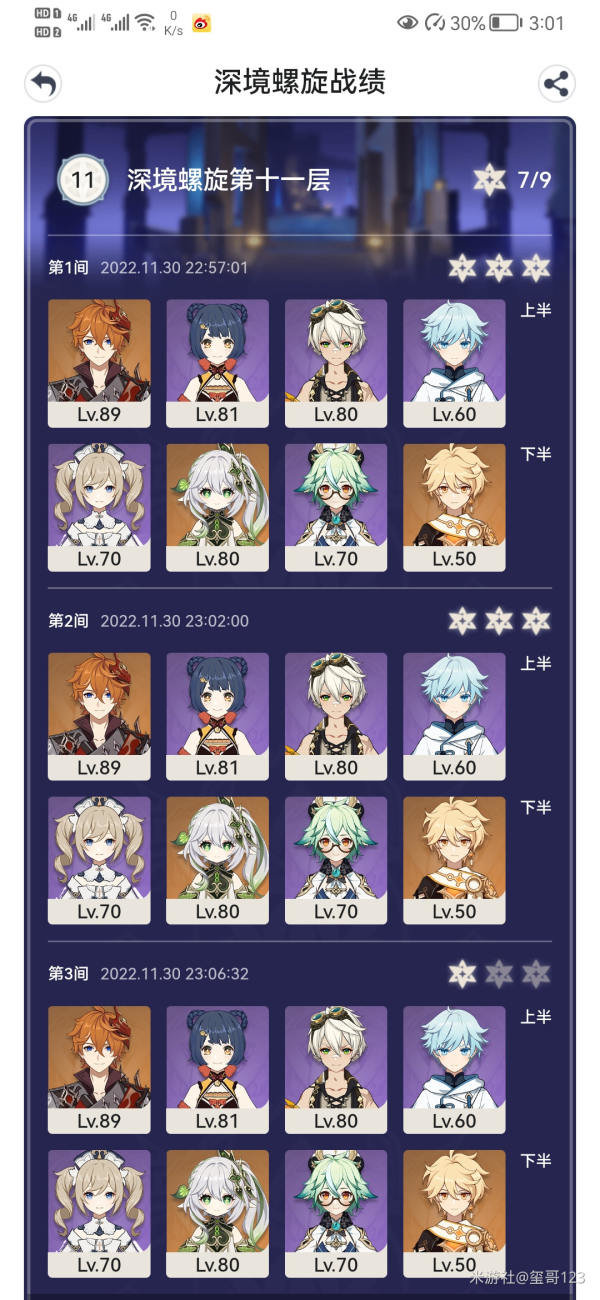600x1300 pixels.
Task: Tap the battery indicator in status bar
Action: click(x=505, y=23)
